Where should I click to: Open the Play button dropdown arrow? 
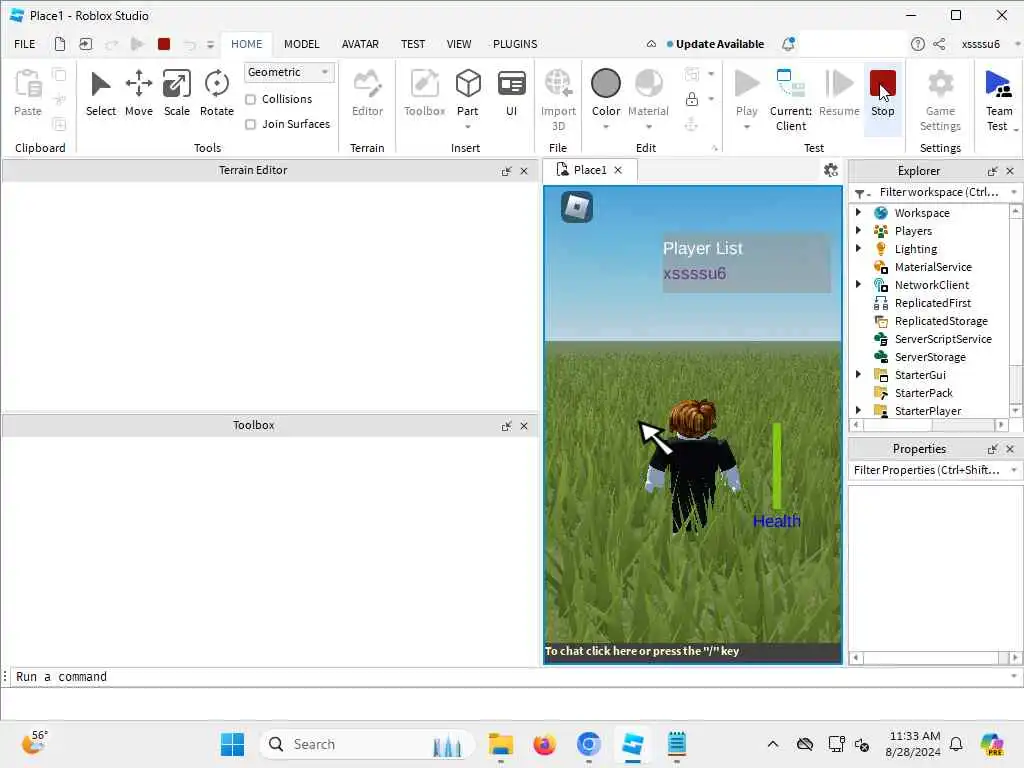pyautogui.click(x=746, y=127)
